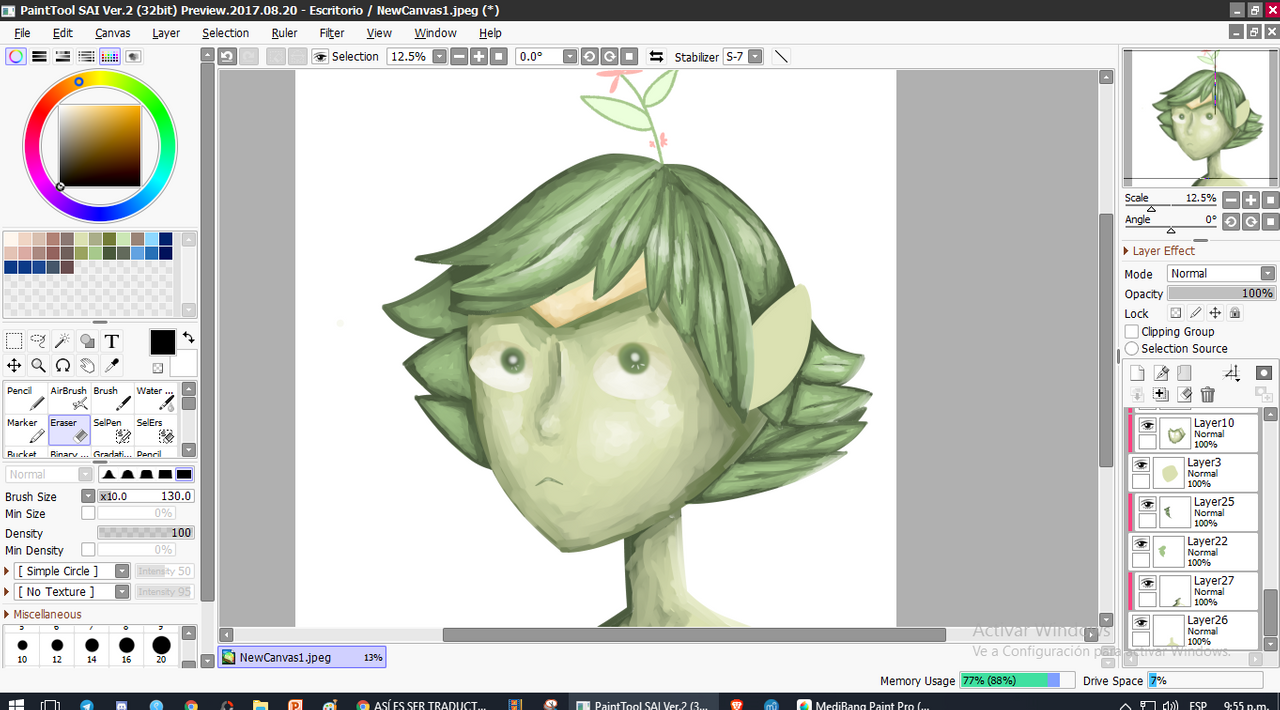The image size is (1280, 710).
Task: Choose the AirBrush tool
Action: (69, 398)
